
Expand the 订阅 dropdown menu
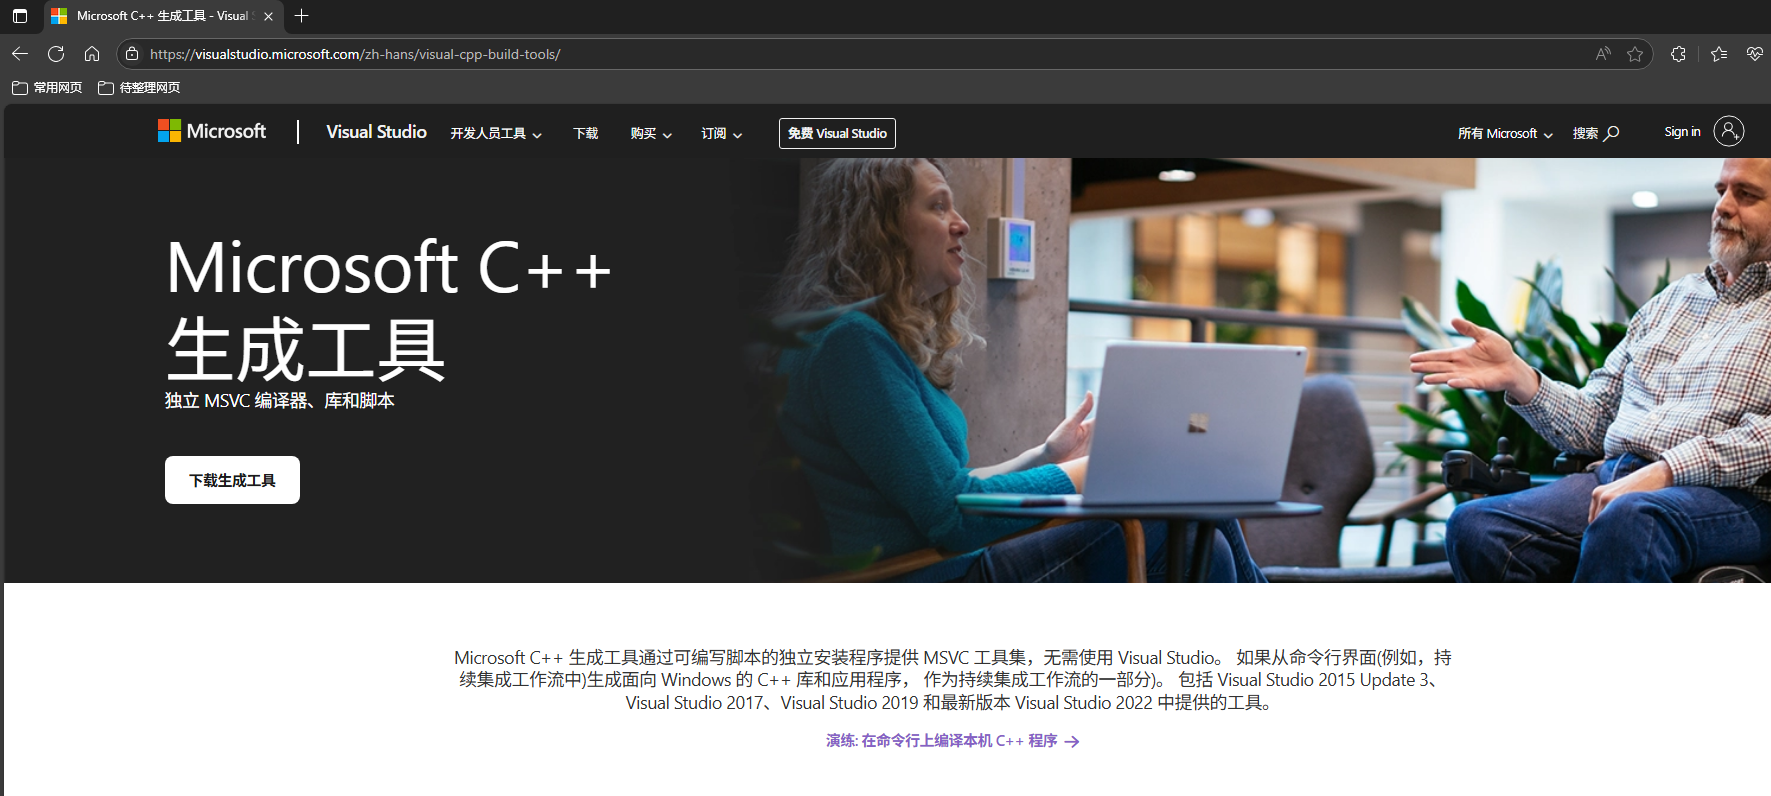721,134
